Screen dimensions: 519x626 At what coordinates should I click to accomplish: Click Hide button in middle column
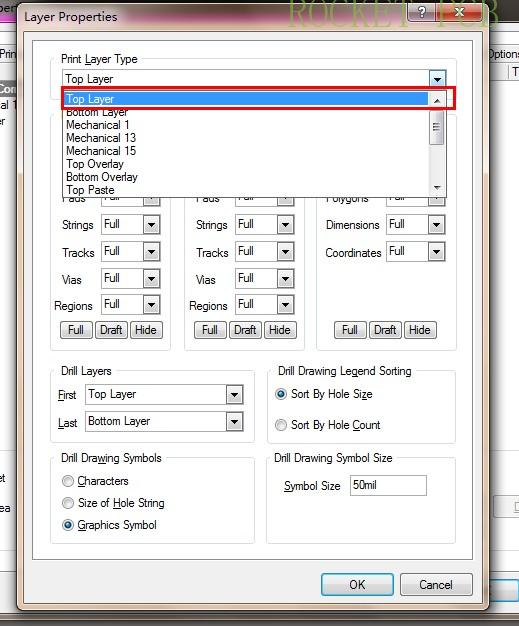coord(280,330)
